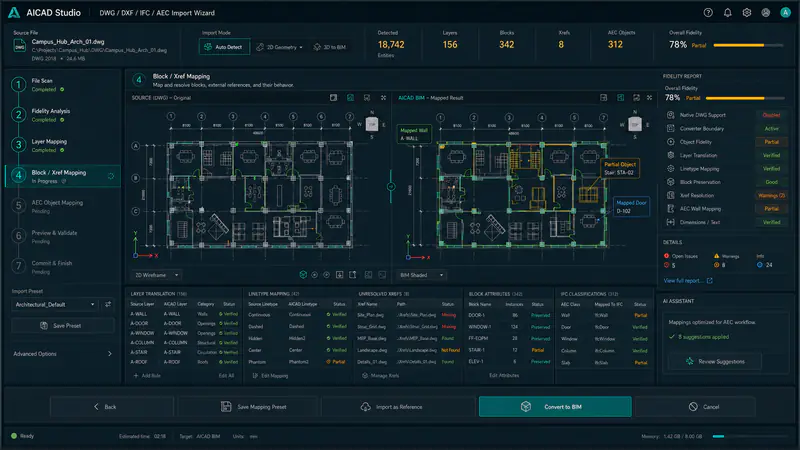Click the download icon in viewport toolbar

click(x=340, y=274)
